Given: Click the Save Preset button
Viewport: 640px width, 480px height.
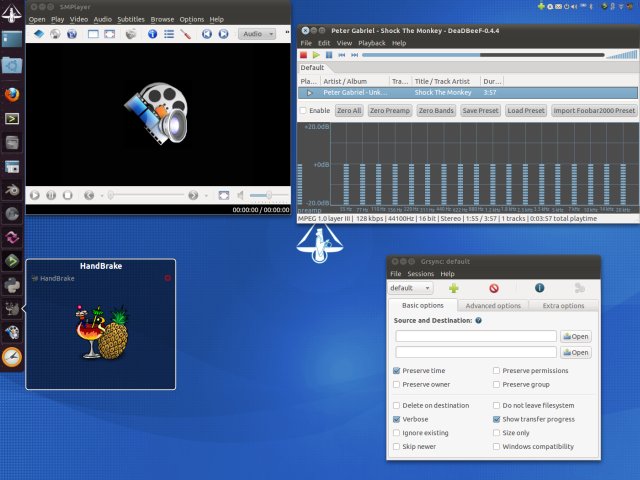Looking at the screenshot, I should tap(481, 111).
